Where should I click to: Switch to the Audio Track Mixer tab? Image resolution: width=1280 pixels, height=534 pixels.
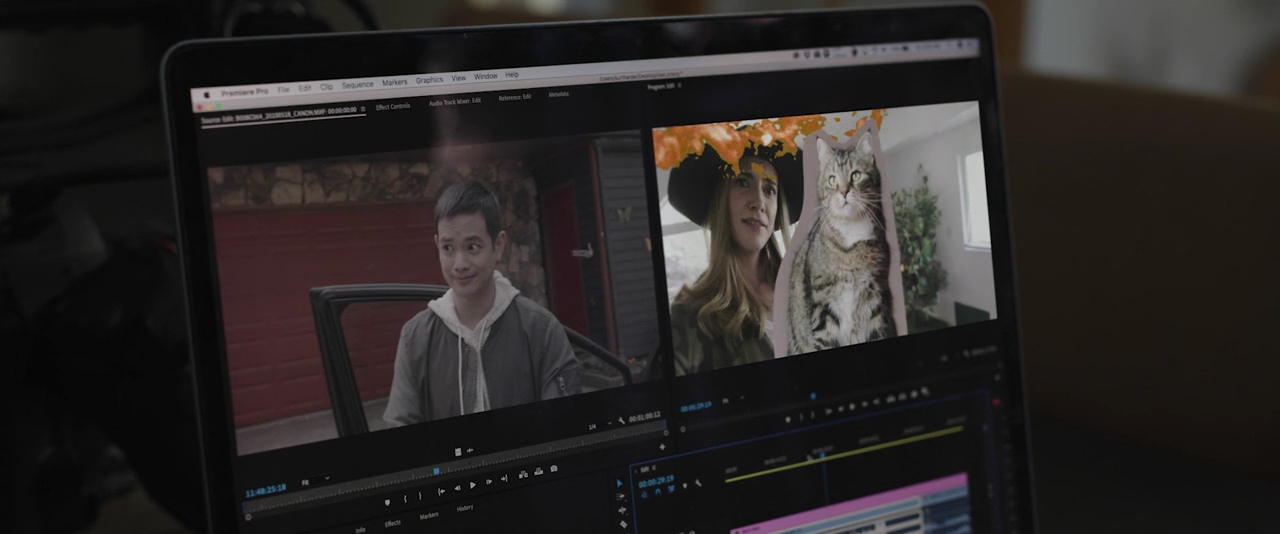455,101
